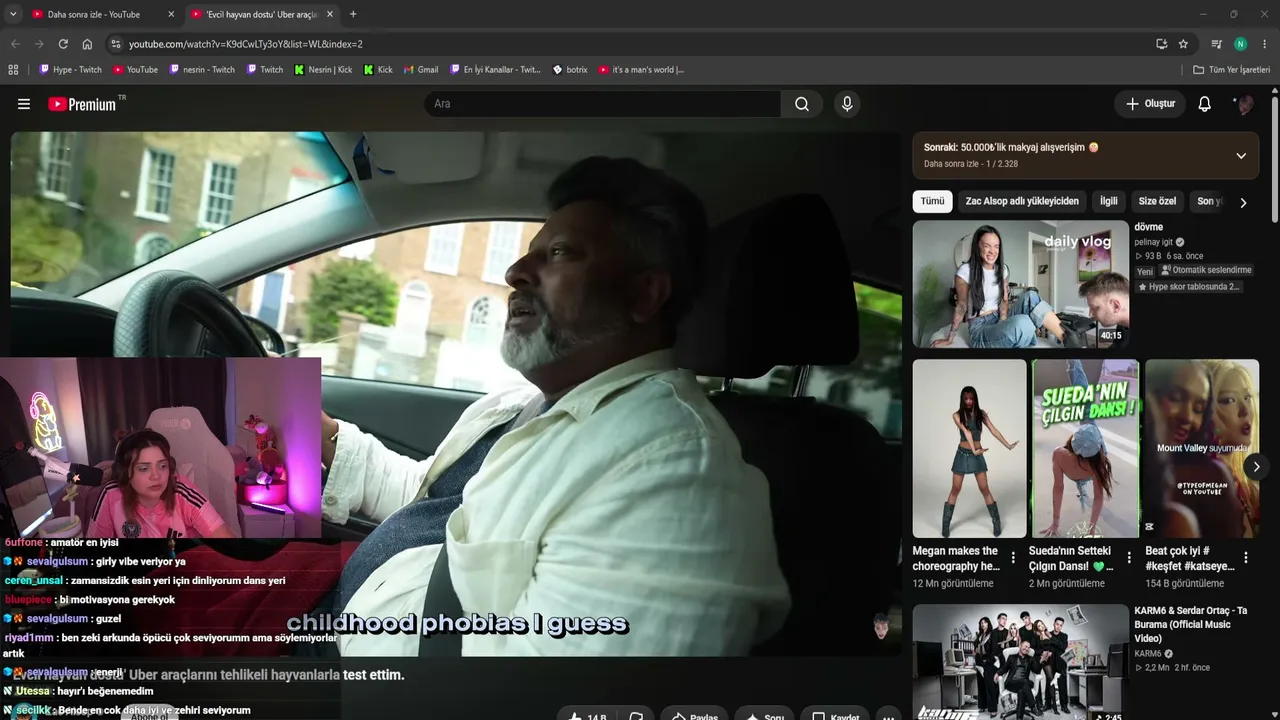Screen dimensions: 1280x720
Task: Start voice search with the microphone icon
Action: [847, 104]
